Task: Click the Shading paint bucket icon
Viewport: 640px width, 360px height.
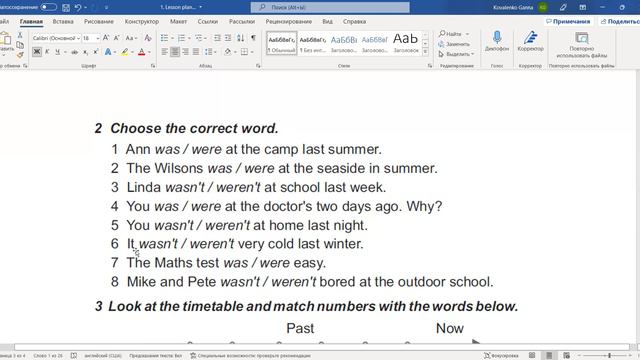Action: (x=227, y=52)
